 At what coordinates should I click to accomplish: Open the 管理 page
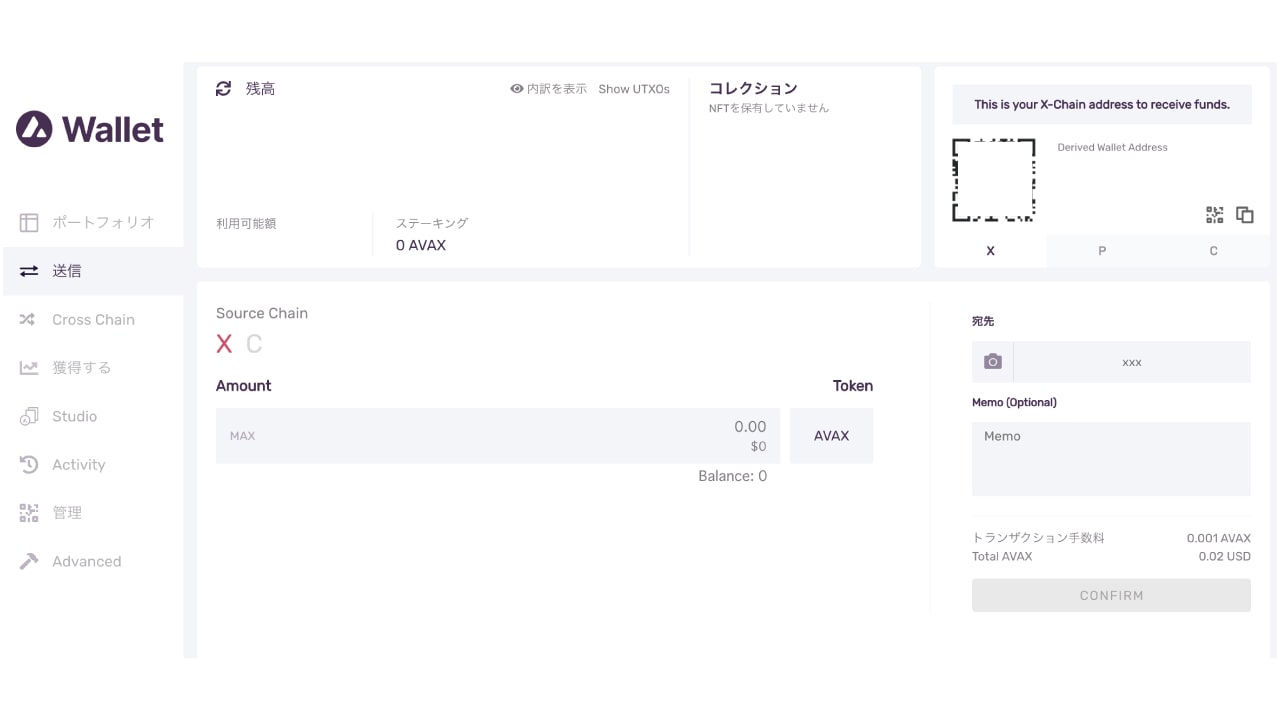(x=93, y=513)
